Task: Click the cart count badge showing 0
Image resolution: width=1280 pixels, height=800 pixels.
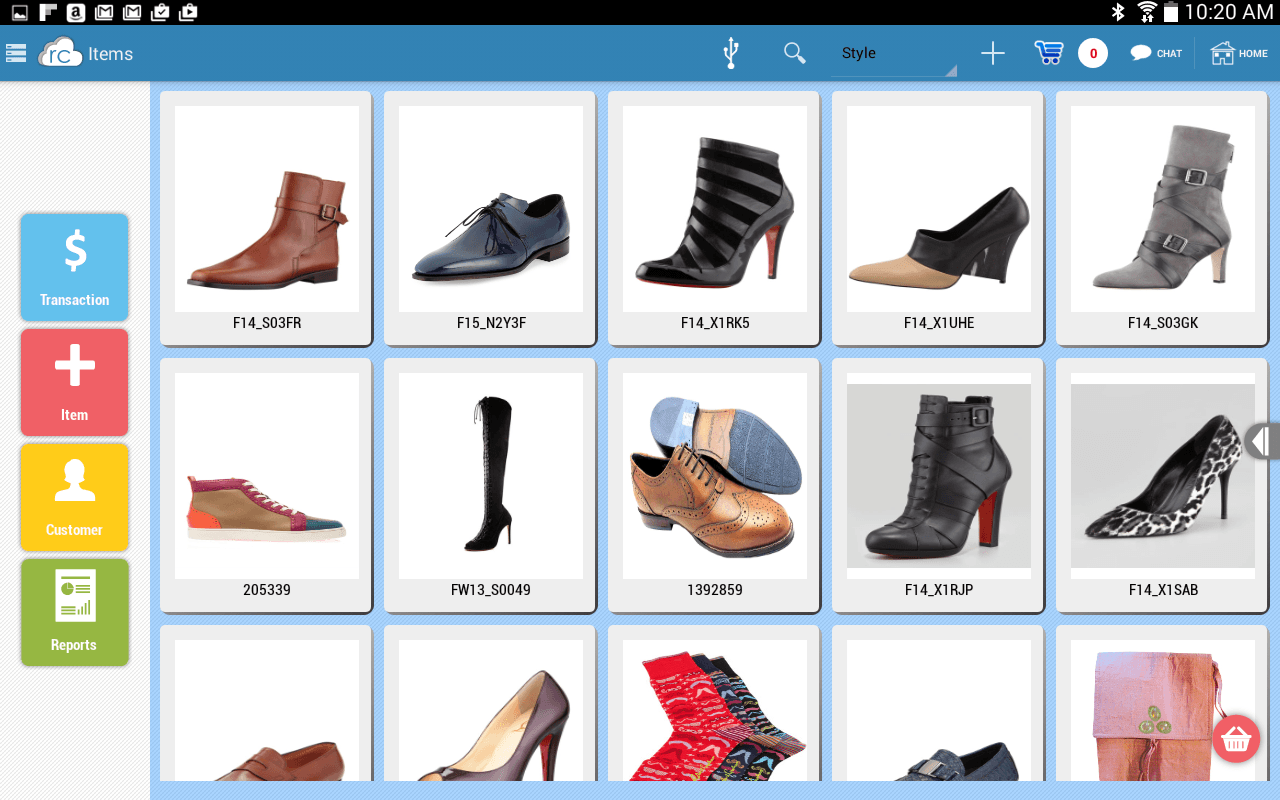Action: coord(1092,53)
